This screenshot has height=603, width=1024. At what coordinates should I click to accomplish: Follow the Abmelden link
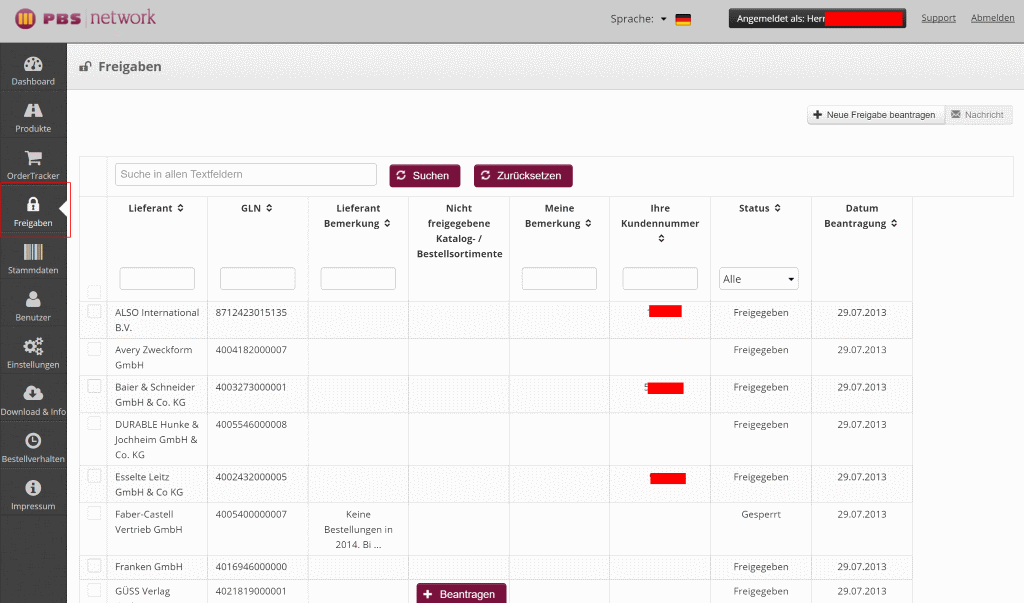coord(992,18)
